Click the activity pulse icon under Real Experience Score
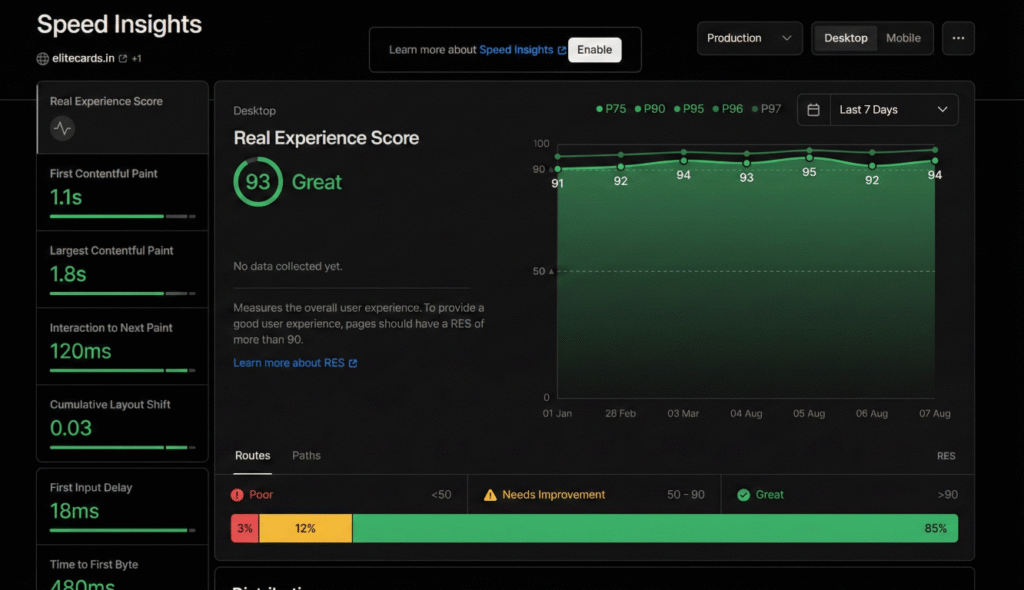Screen dimensions: 1024x590 click(62, 128)
